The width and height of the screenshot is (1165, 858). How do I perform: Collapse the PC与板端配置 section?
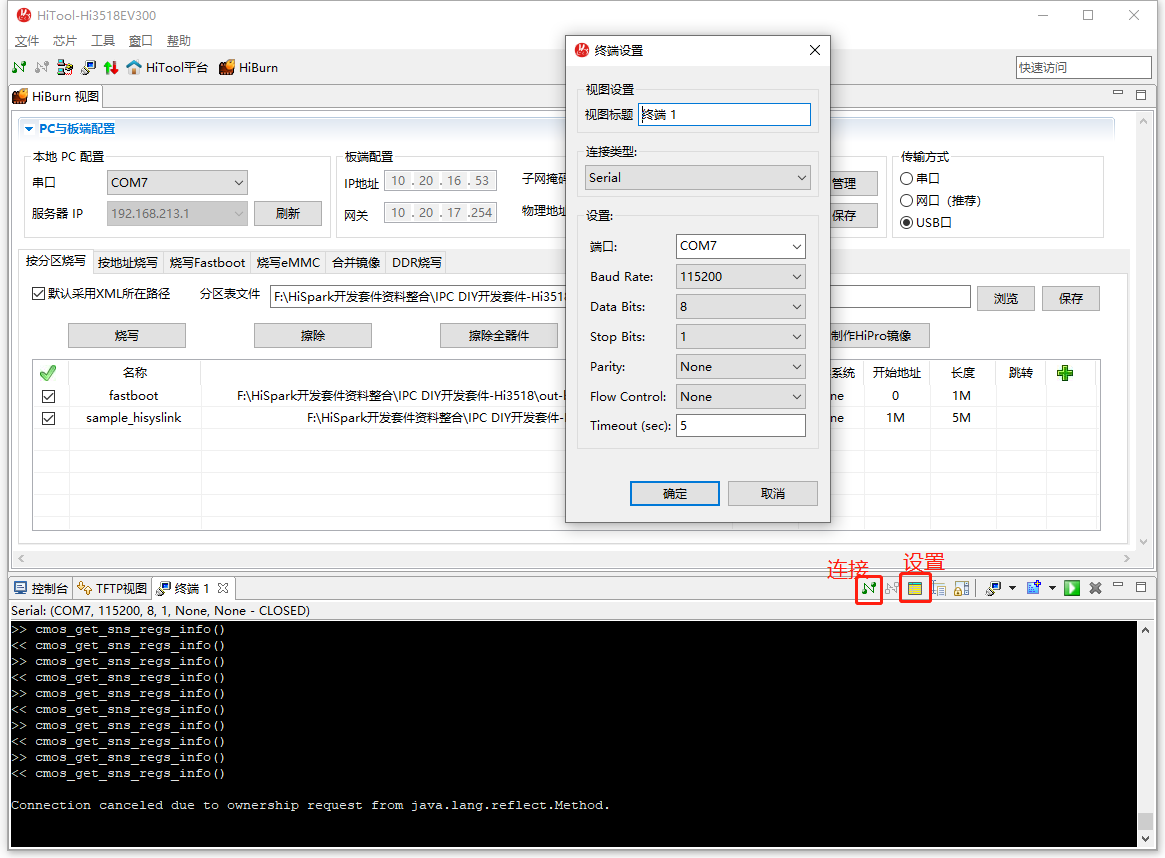[29, 129]
